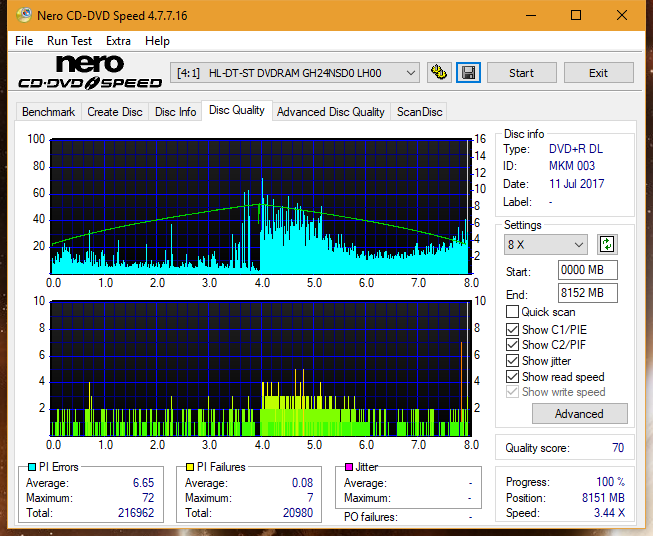Open the Run Test menu
The image size is (653, 536).
(x=70, y=41)
